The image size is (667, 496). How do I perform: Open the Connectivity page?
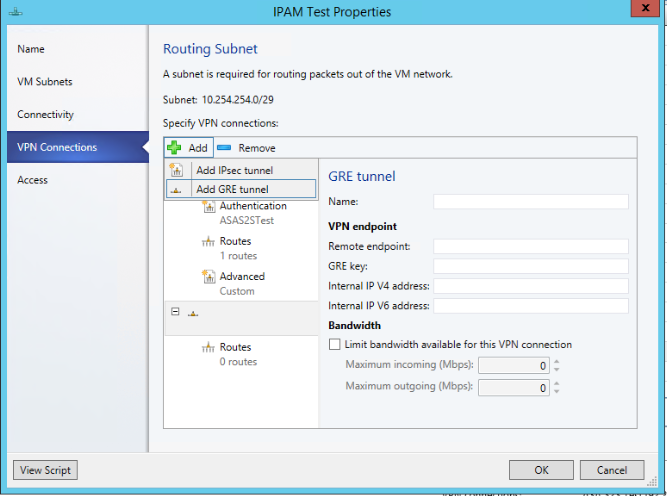(46, 115)
